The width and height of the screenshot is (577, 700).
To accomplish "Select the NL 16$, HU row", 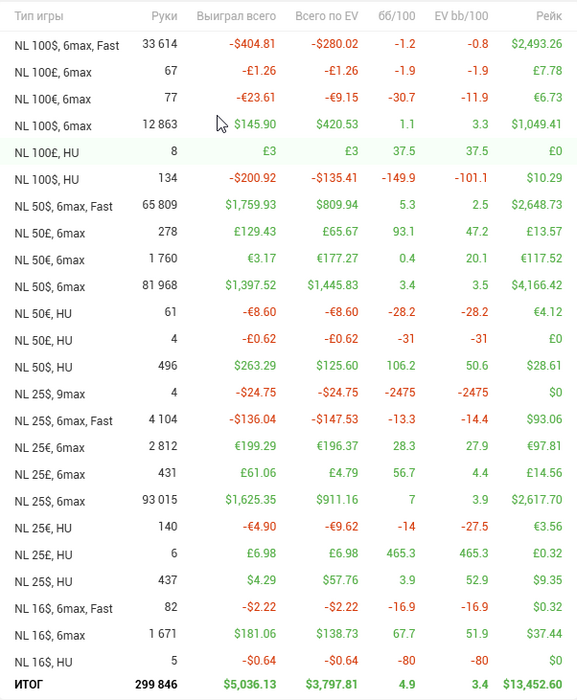I will pyautogui.click(x=288, y=660).
